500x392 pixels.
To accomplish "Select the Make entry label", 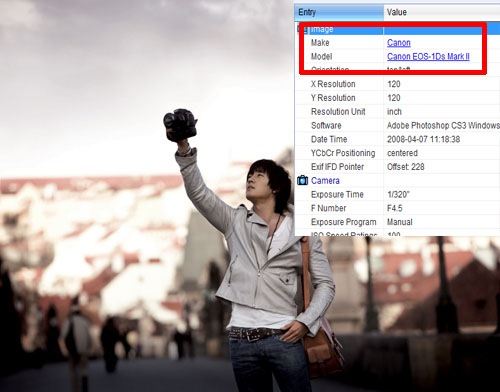I will [320, 43].
